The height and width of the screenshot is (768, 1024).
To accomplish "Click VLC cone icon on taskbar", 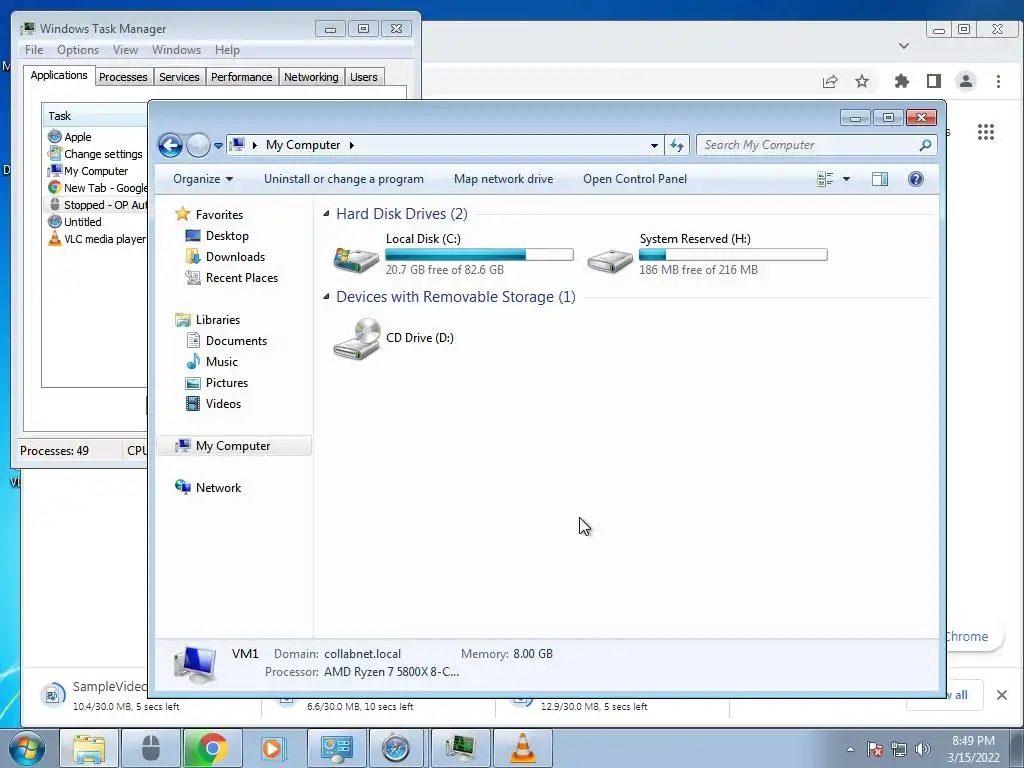I will (x=522, y=748).
